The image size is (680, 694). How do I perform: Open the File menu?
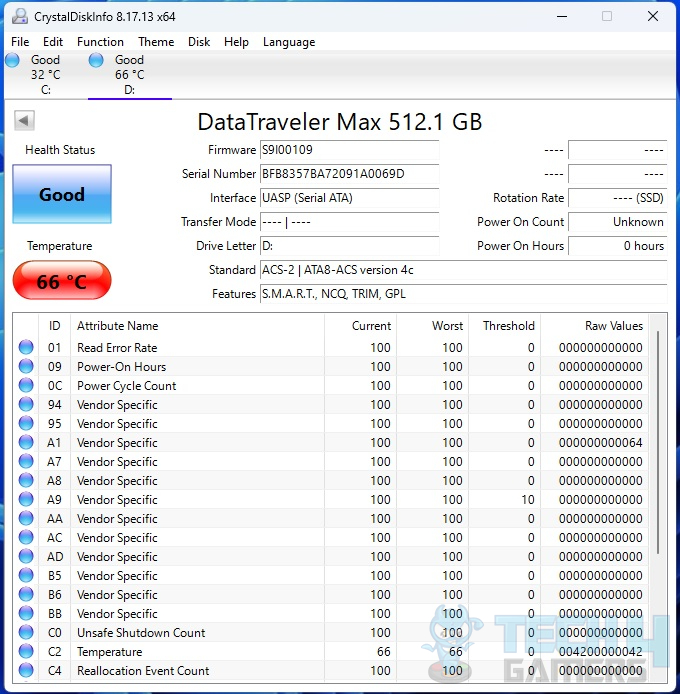point(20,42)
